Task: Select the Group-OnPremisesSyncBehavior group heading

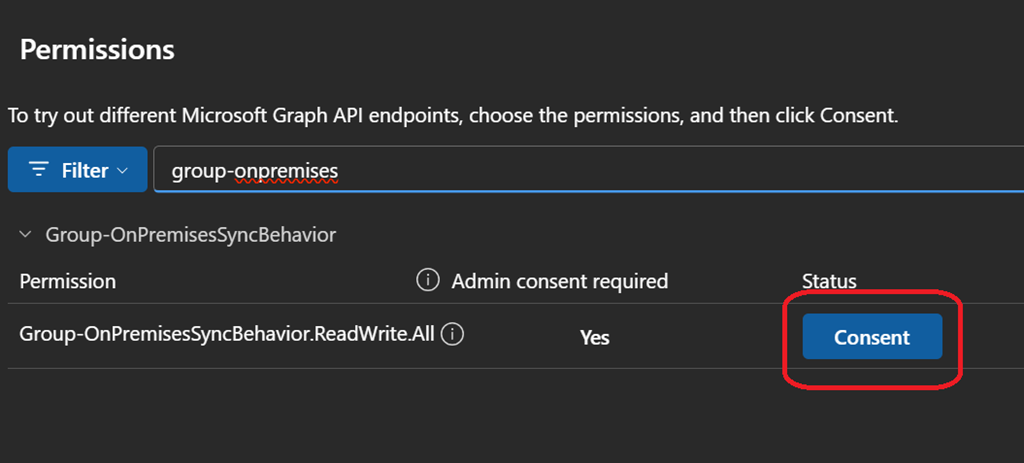Action: 190,235
